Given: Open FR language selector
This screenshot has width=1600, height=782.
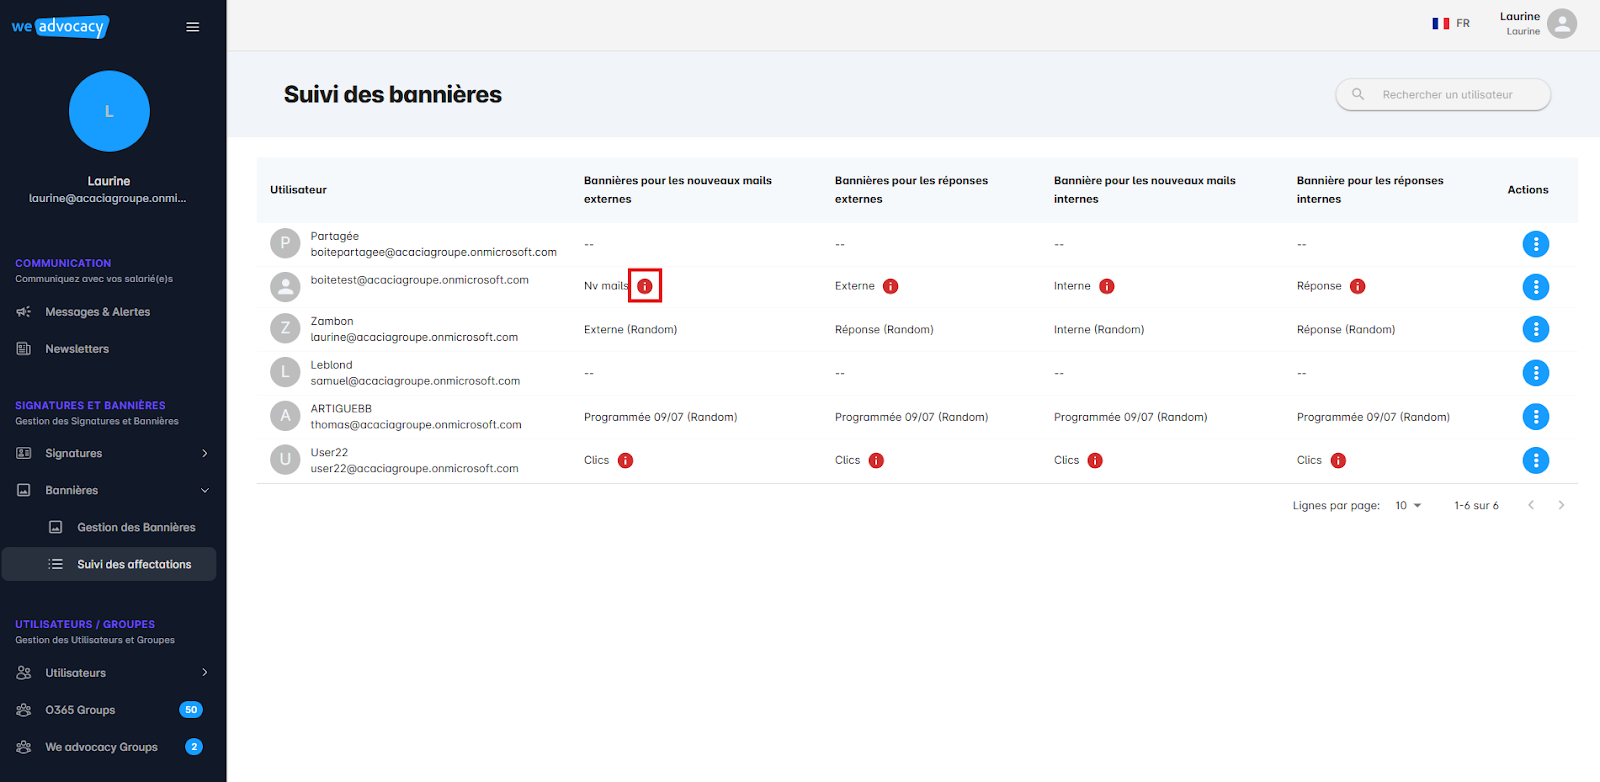Looking at the screenshot, I should click(x=1451, y=23).
